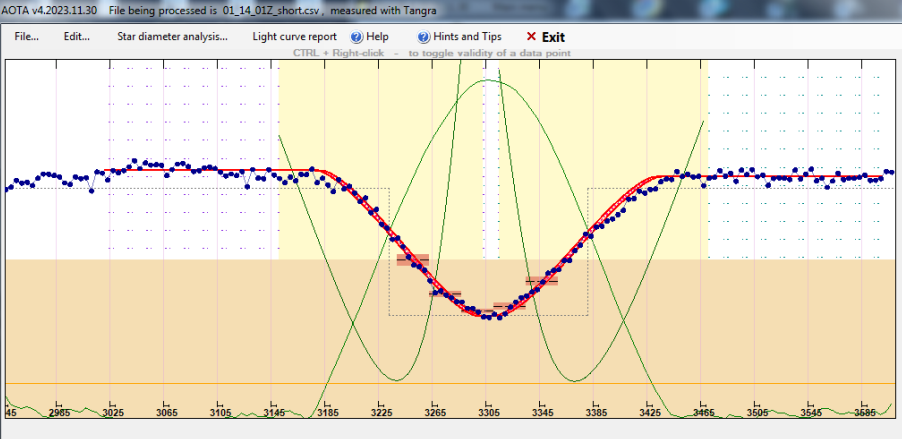Open the Light curve report
The image size is (902, 439).
click(294, 37)
